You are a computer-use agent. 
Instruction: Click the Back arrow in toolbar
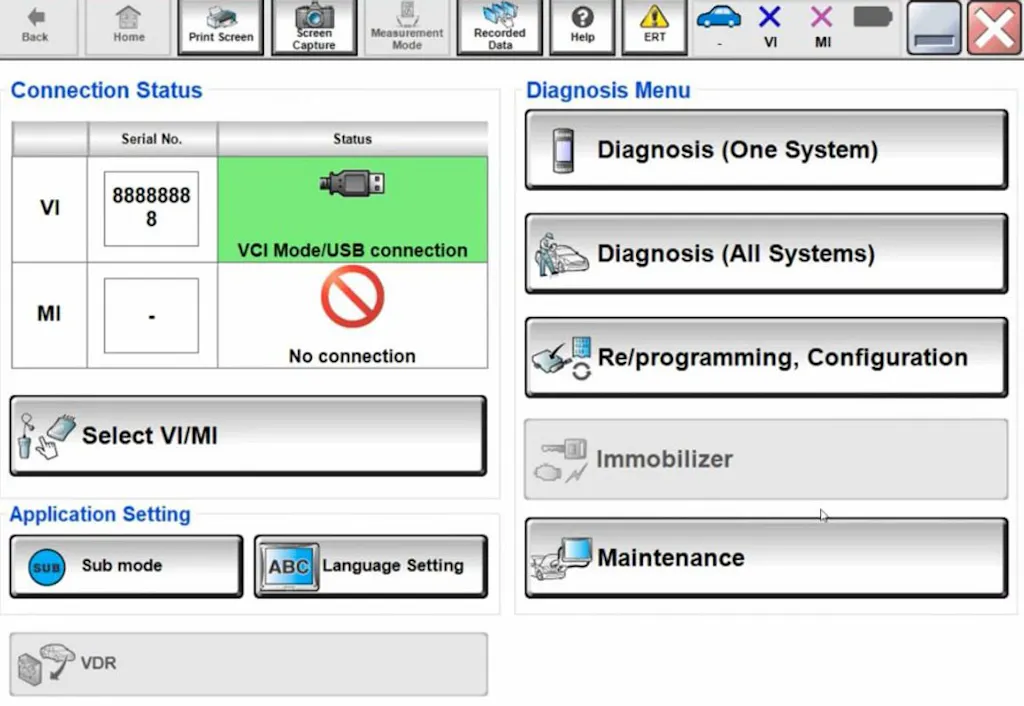[x=36, y=26]
